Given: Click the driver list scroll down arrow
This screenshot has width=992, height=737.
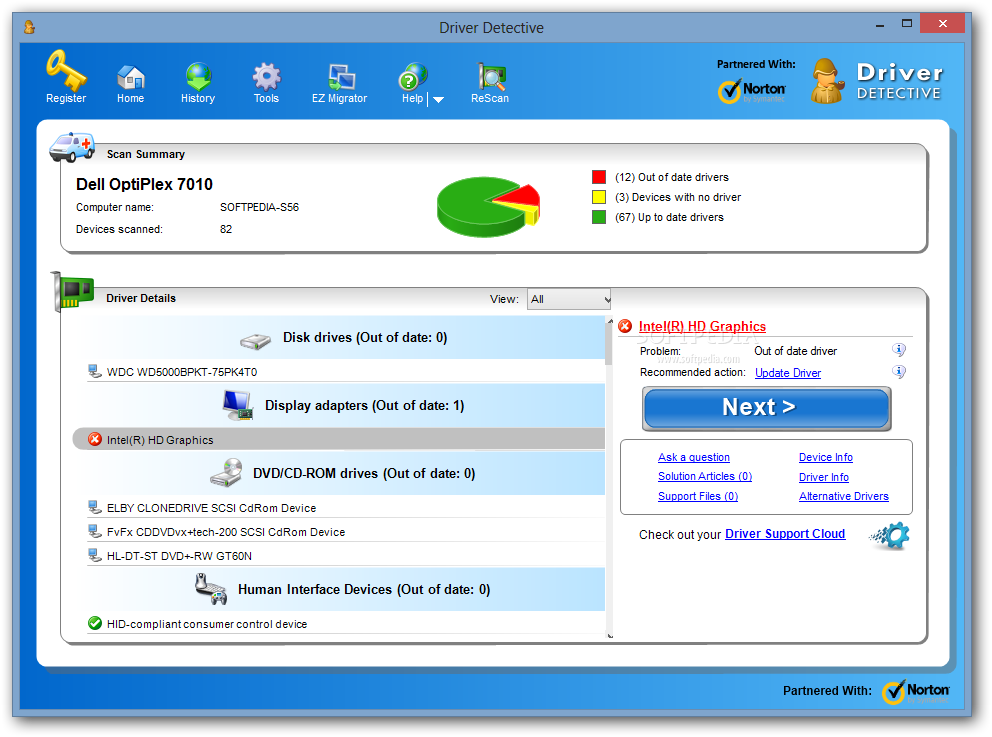Looking at the screenshot, I should [x=610, y=636].
